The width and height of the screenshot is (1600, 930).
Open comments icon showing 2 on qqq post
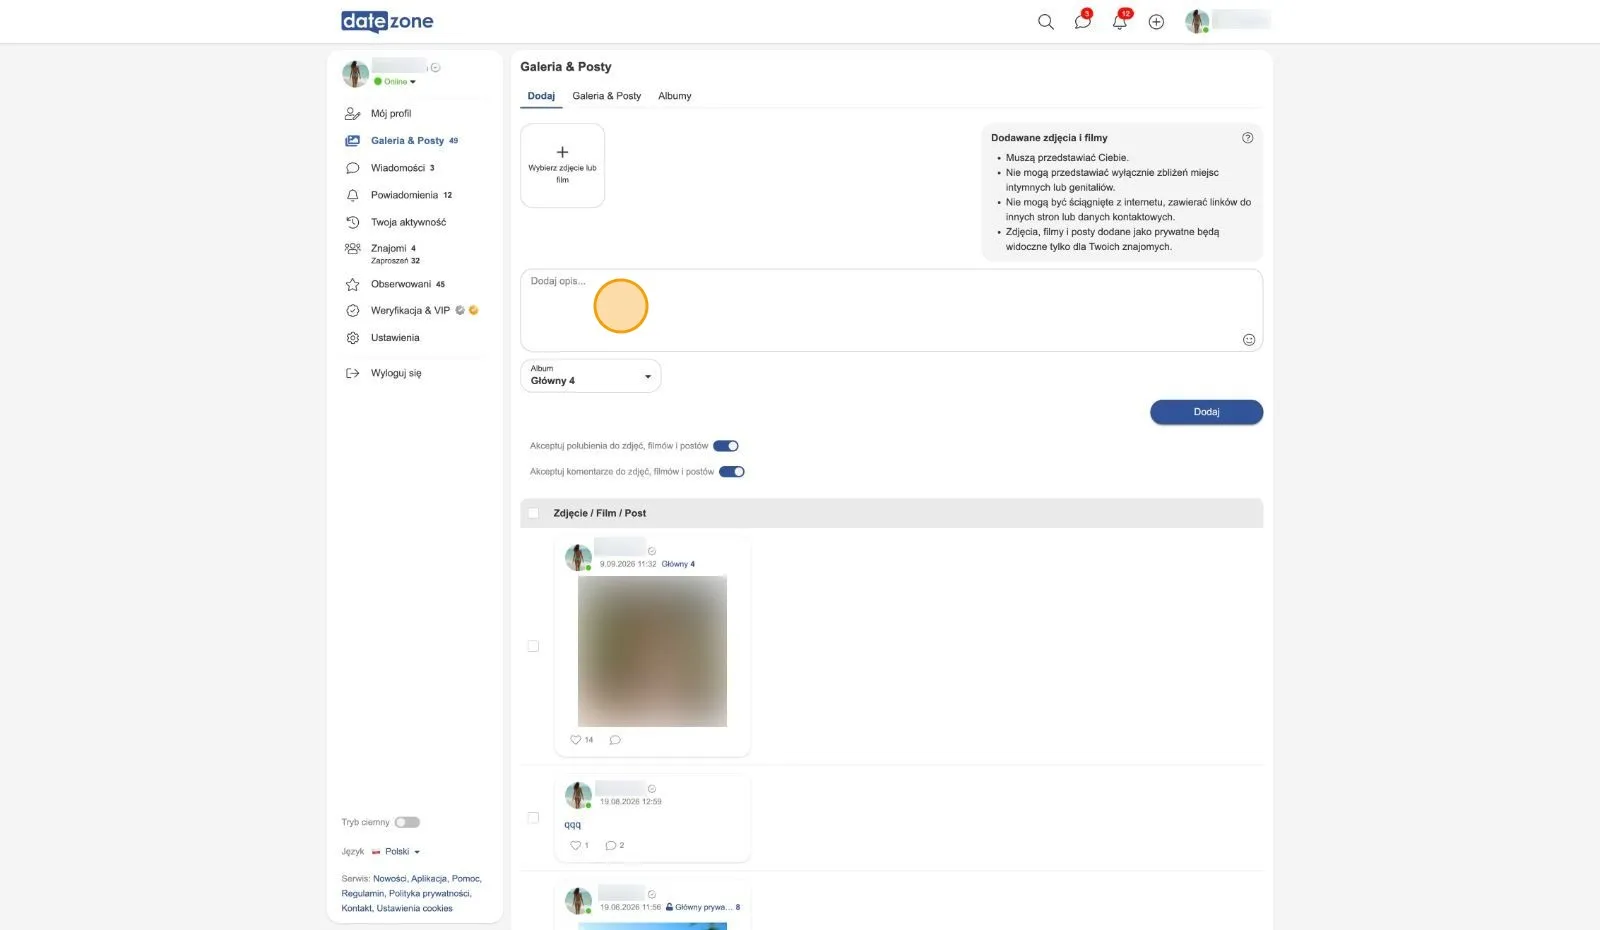pyautogui.click(x=611, y=845)
